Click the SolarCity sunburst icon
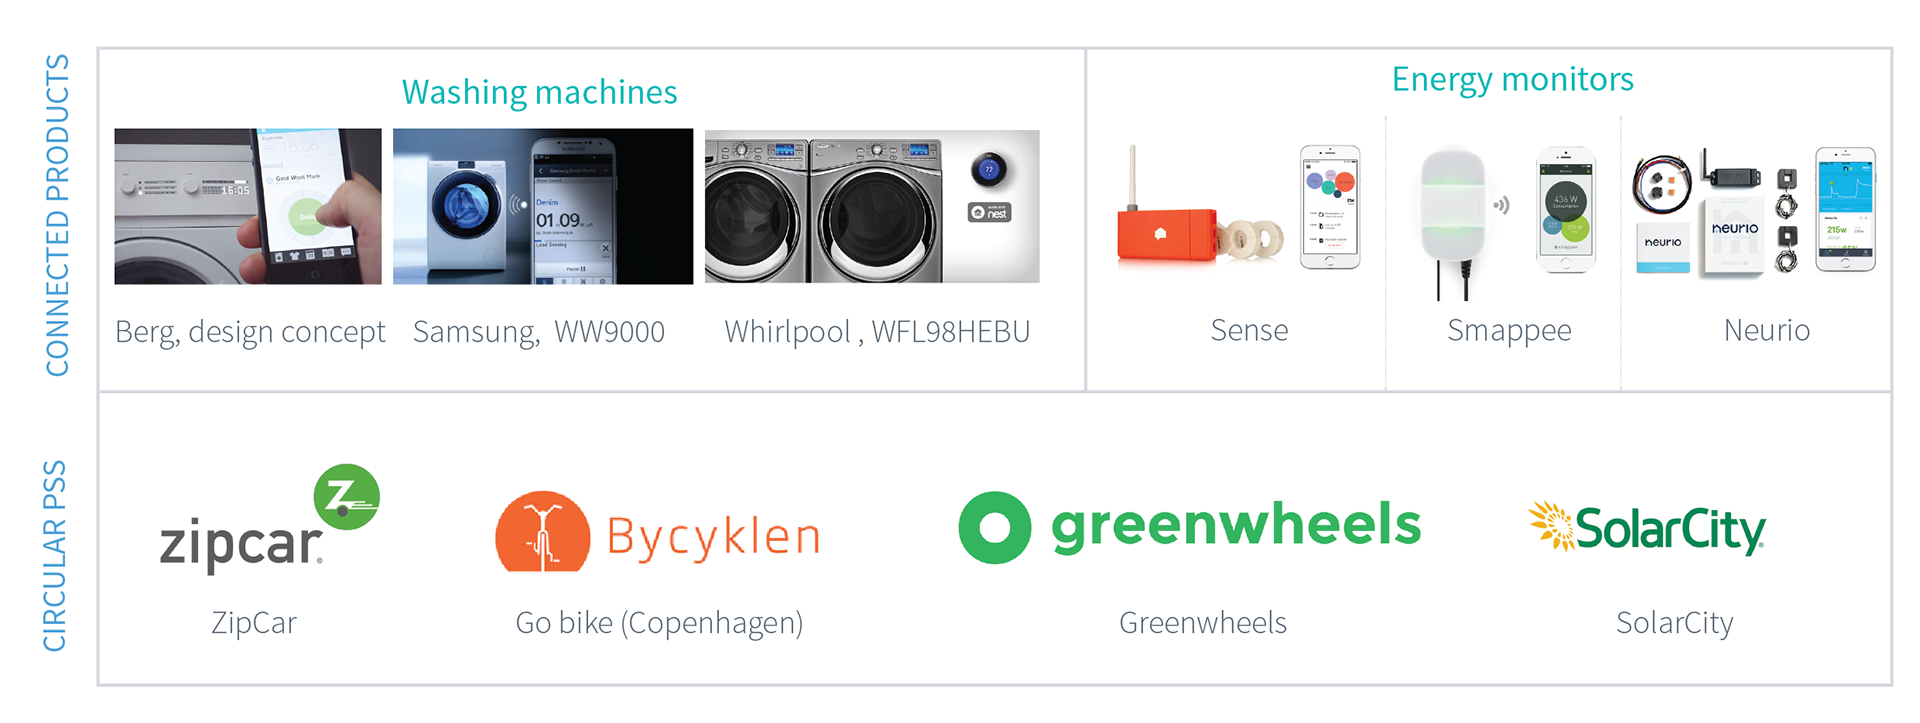The width and height of the screenshot is (1920, 723). pyautogui.click(x=1551, y=525)
